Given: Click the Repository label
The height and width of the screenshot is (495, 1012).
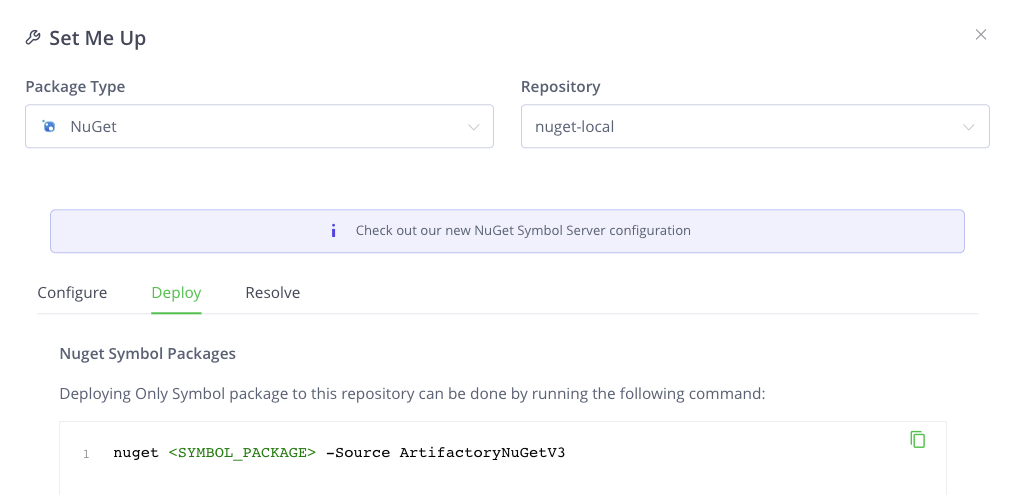Looking at the screenshot, I should [x=561, y=86].
